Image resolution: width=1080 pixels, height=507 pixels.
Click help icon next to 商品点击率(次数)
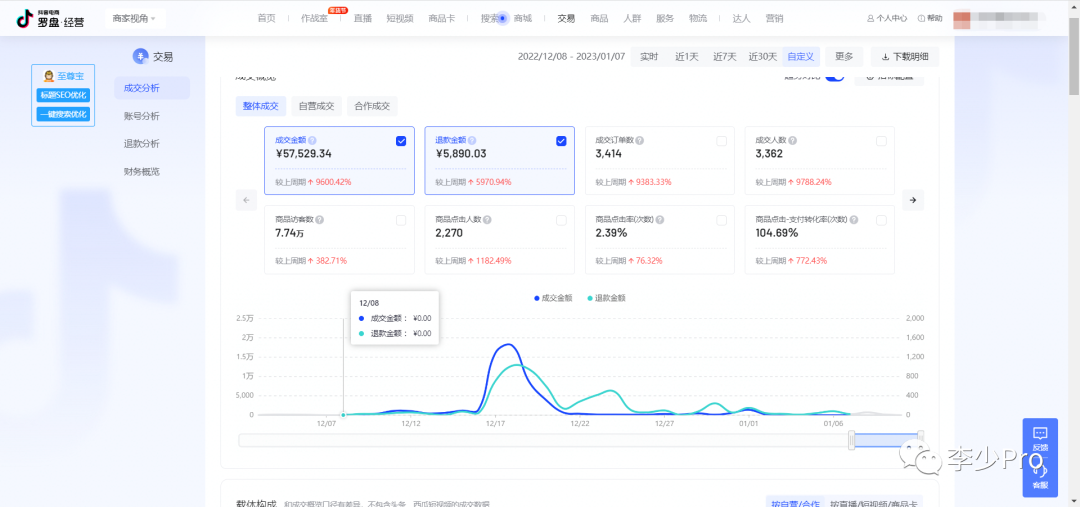coord(660,220)
